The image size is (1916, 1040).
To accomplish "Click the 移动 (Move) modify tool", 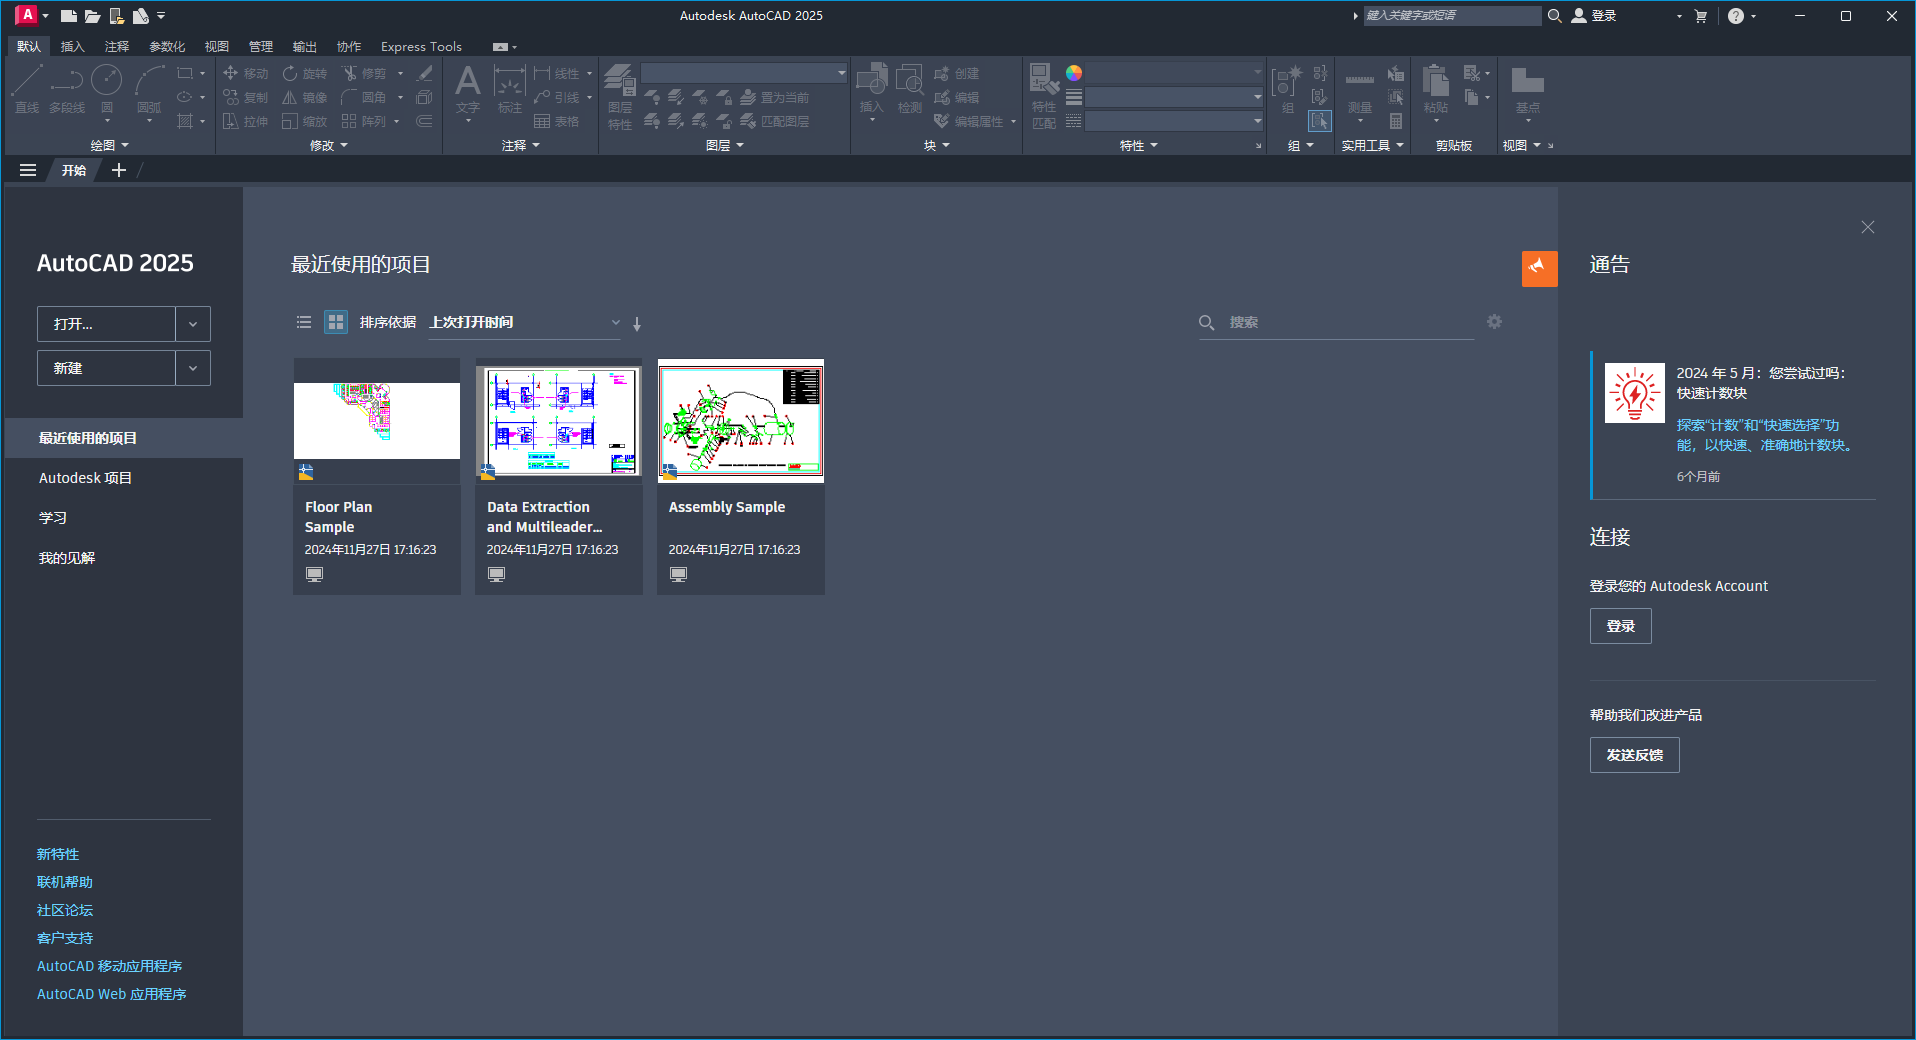I will [247, 73].
